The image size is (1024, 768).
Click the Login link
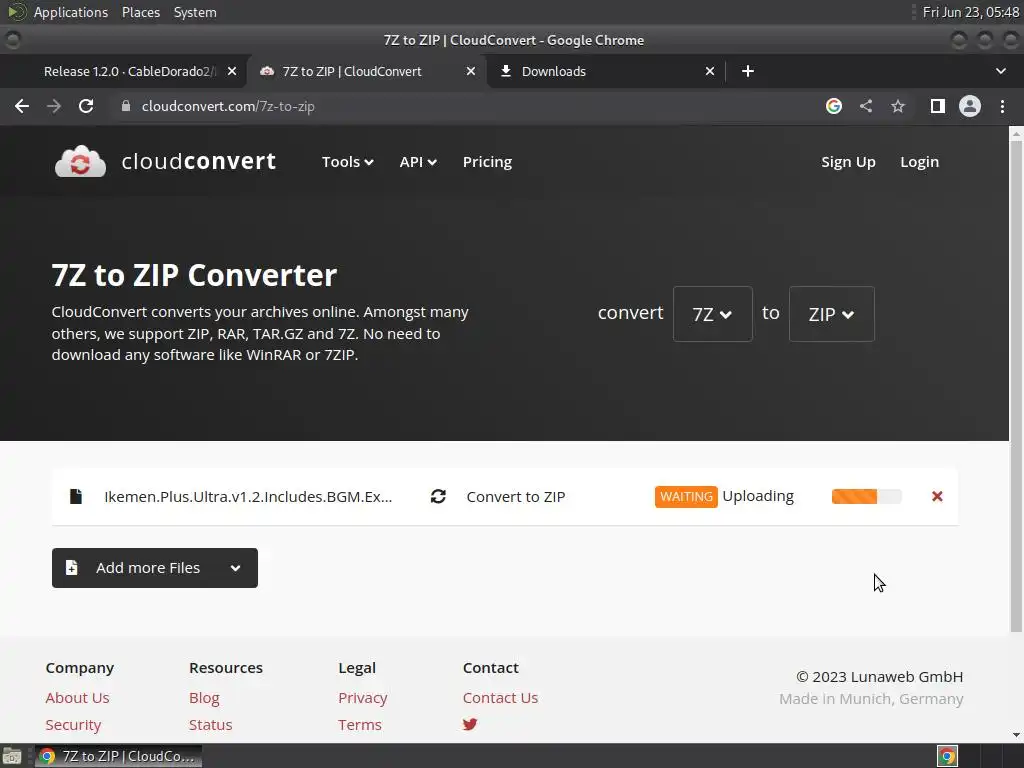tap(920, 162)
